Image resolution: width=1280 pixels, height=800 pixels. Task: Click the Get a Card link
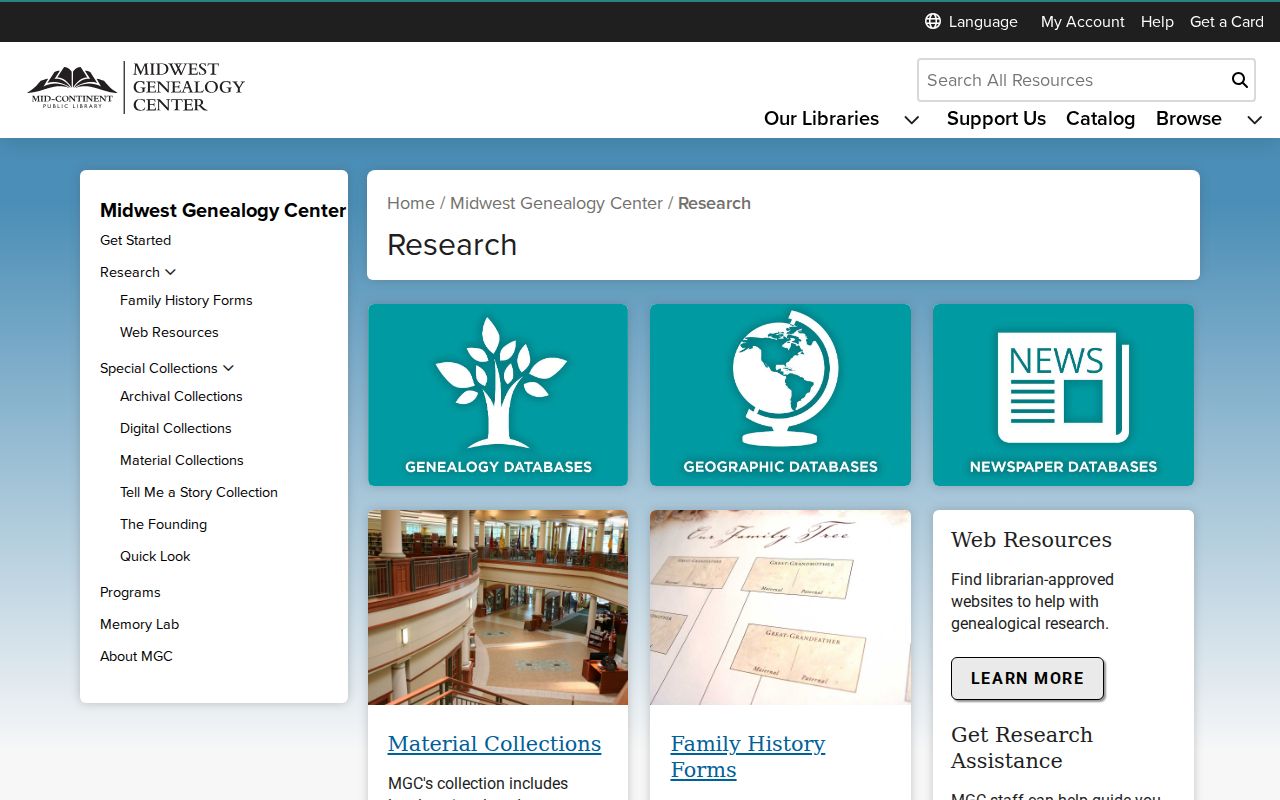[1227, 21]
